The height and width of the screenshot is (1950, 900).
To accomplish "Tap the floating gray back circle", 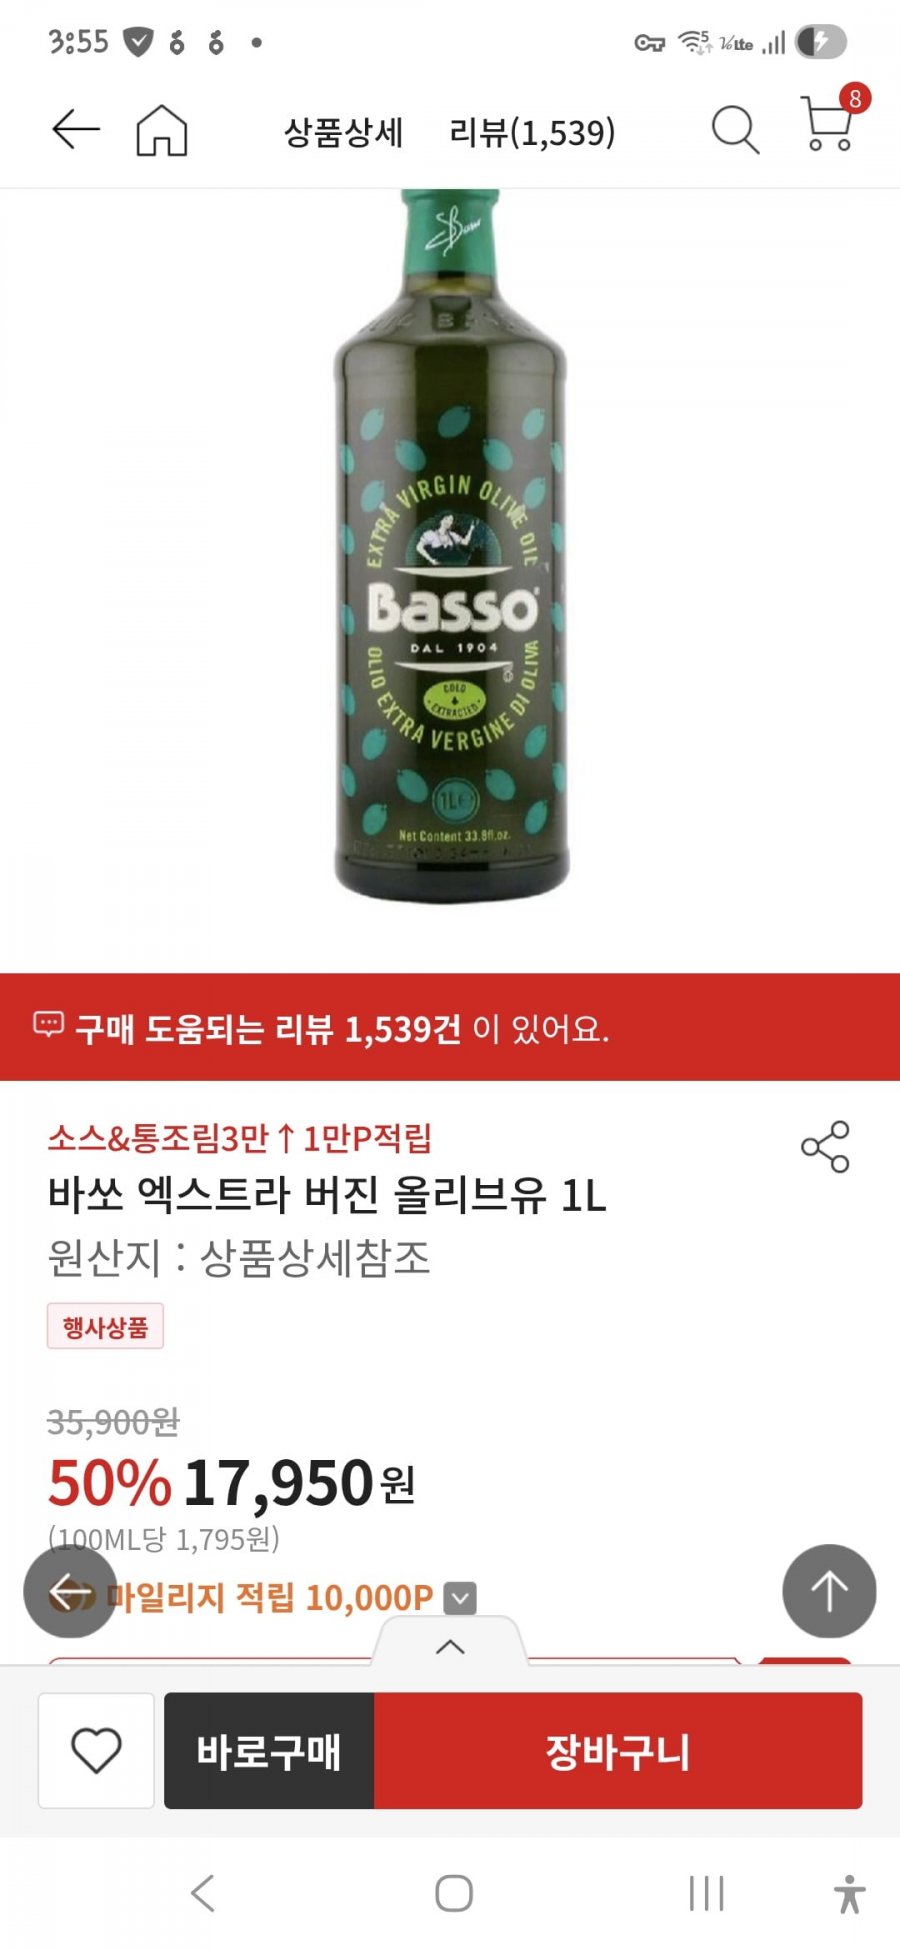I will [x=70, y=1591].
